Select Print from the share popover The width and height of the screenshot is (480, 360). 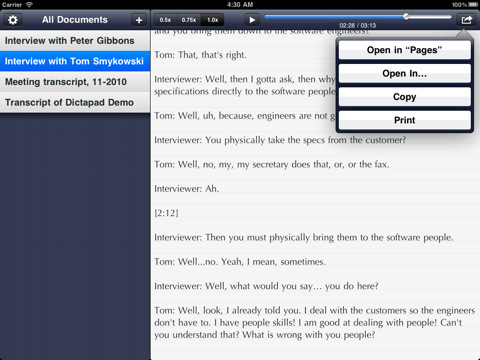(x=404, y=120)
